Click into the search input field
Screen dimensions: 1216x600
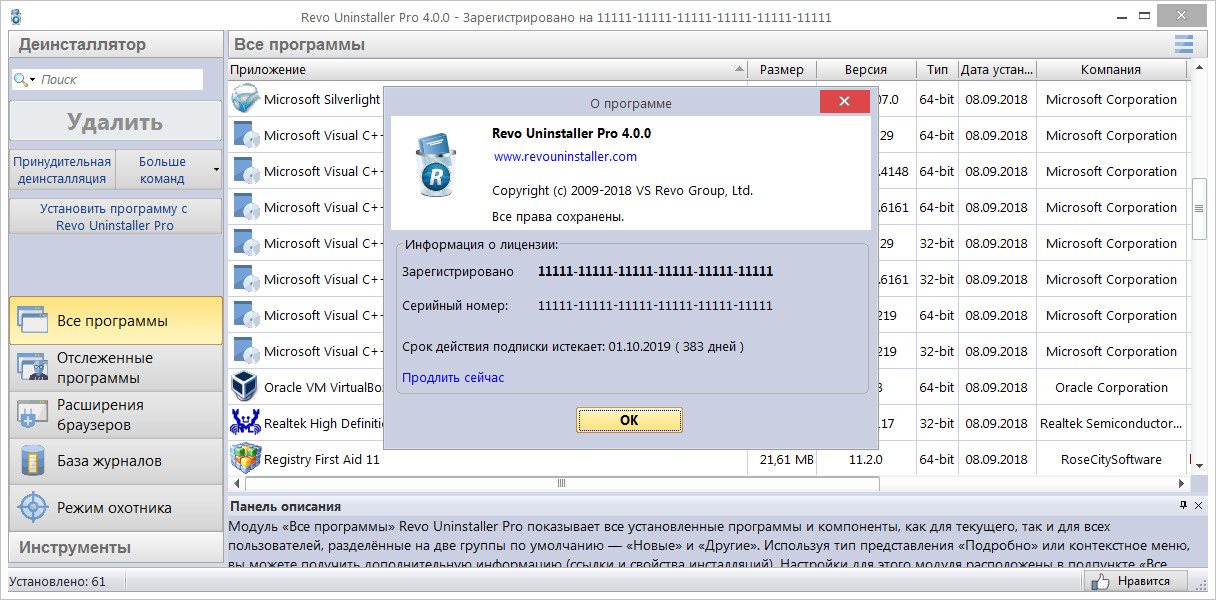(x=120, y=79)
